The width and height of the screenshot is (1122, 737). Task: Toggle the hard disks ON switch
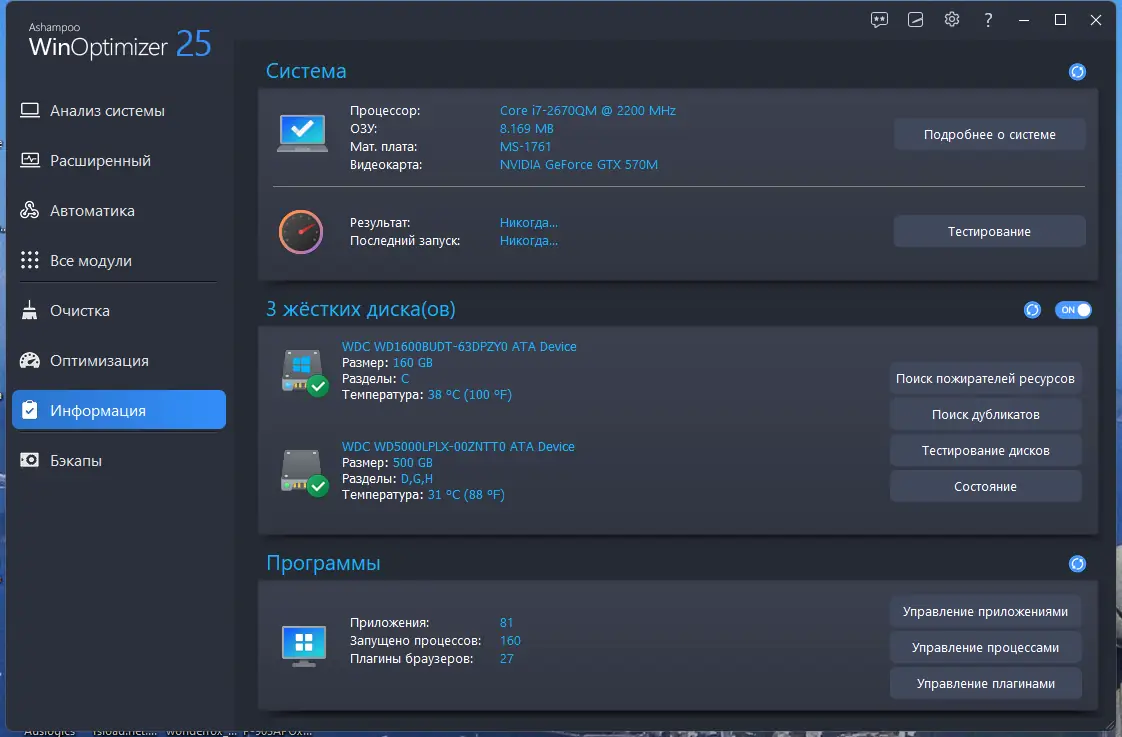tap(1073, 310)
